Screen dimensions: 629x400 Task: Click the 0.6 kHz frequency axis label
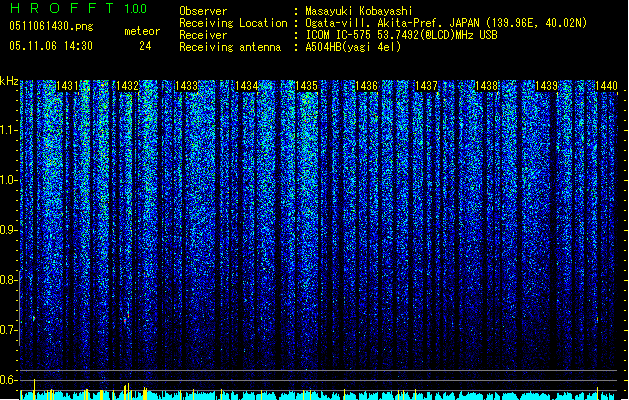9,380
